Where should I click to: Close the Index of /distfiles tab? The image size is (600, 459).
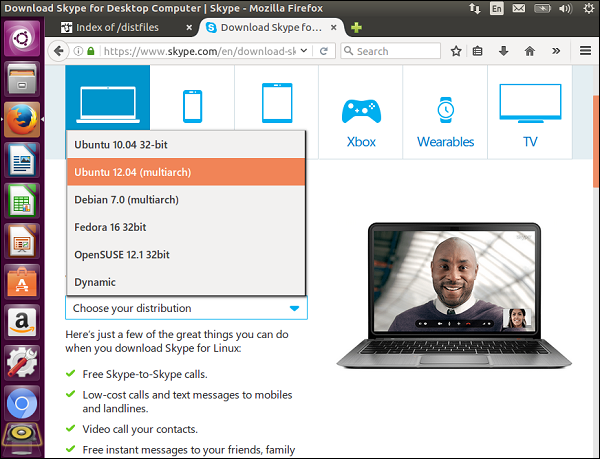(x=189, y=28)
